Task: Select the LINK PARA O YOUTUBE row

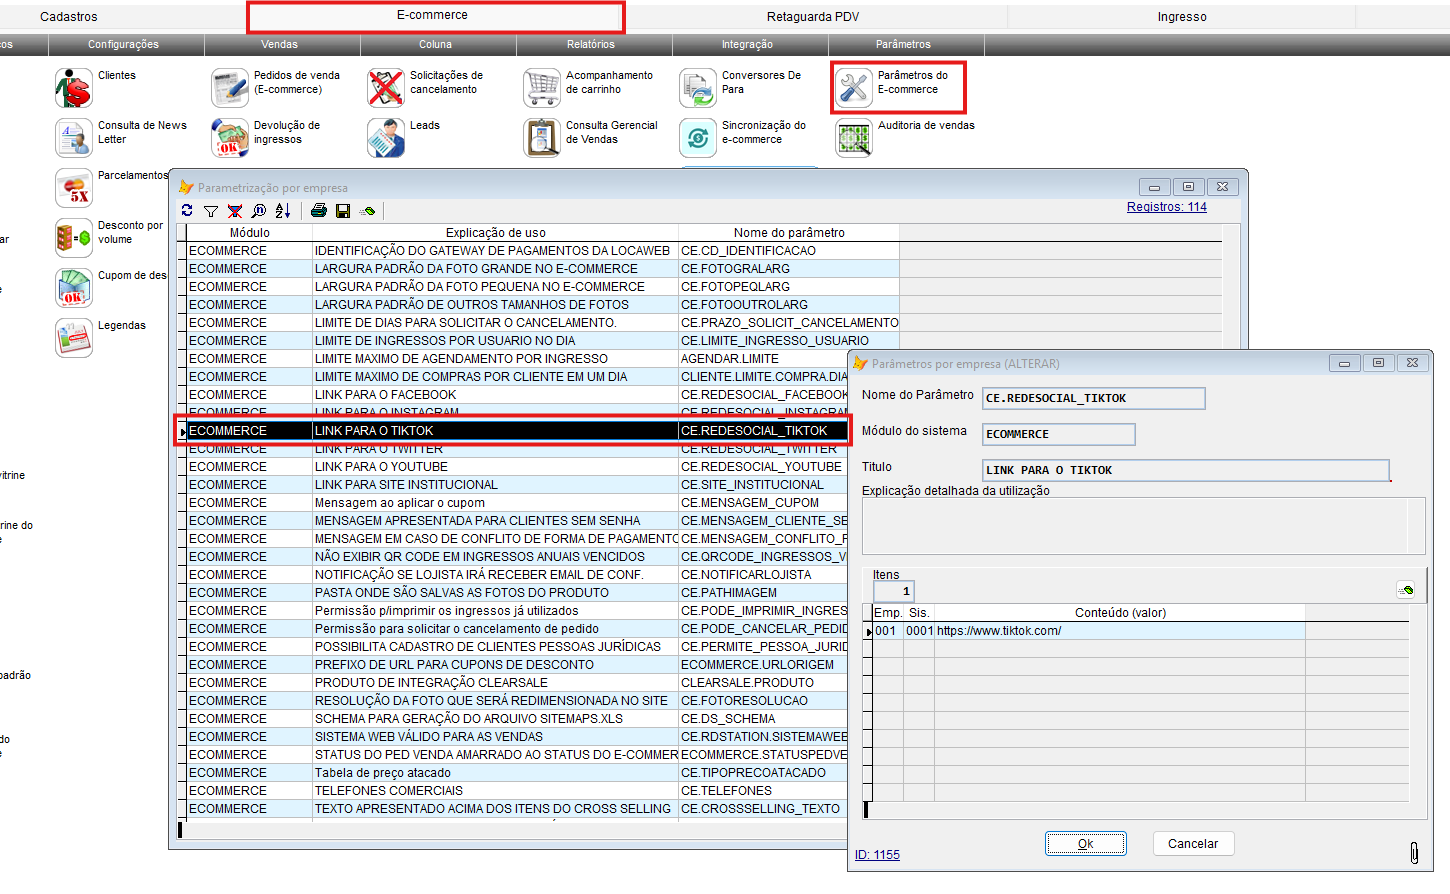Action: 381,467
